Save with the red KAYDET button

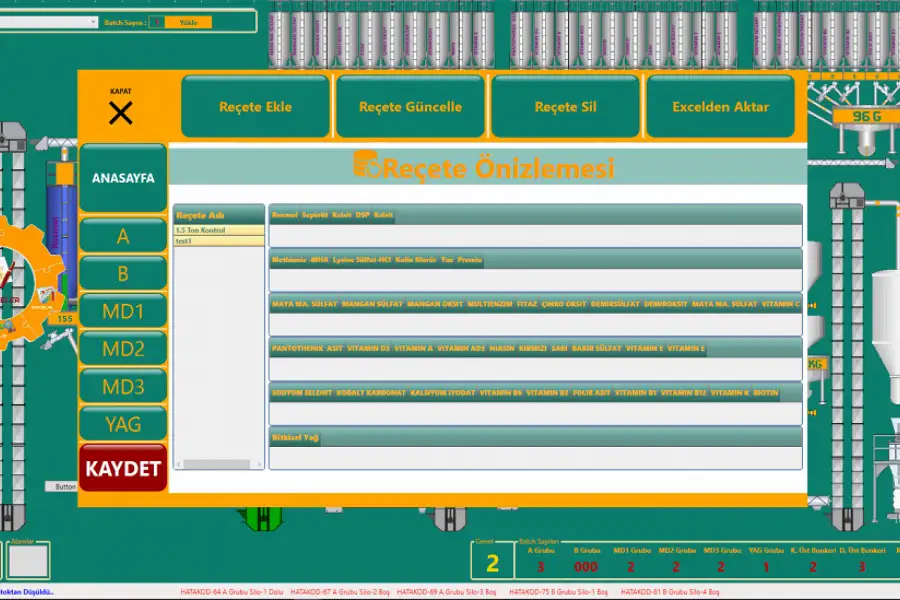[x=123, y=468]
